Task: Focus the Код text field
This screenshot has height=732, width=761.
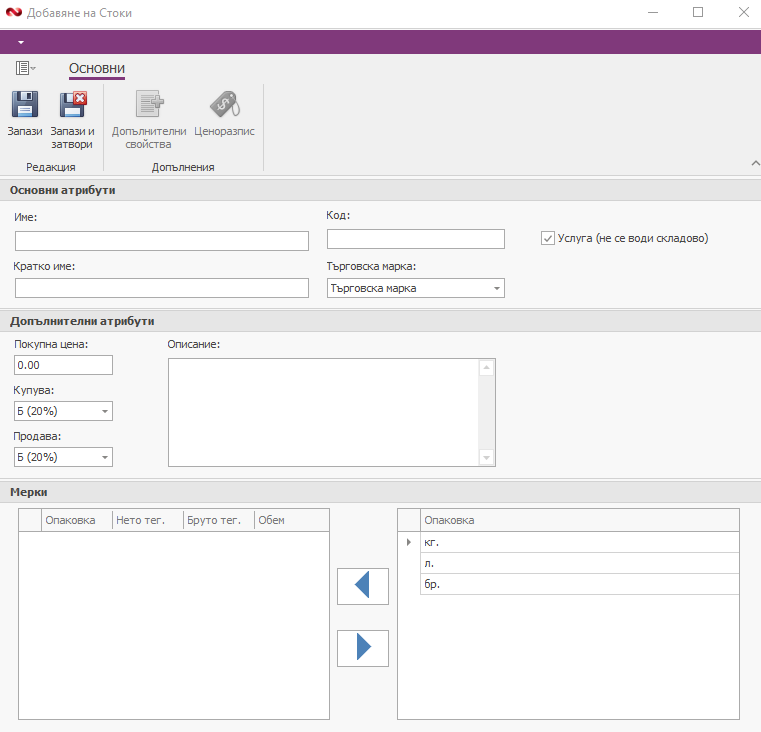Action: click(x=415, y=239)
